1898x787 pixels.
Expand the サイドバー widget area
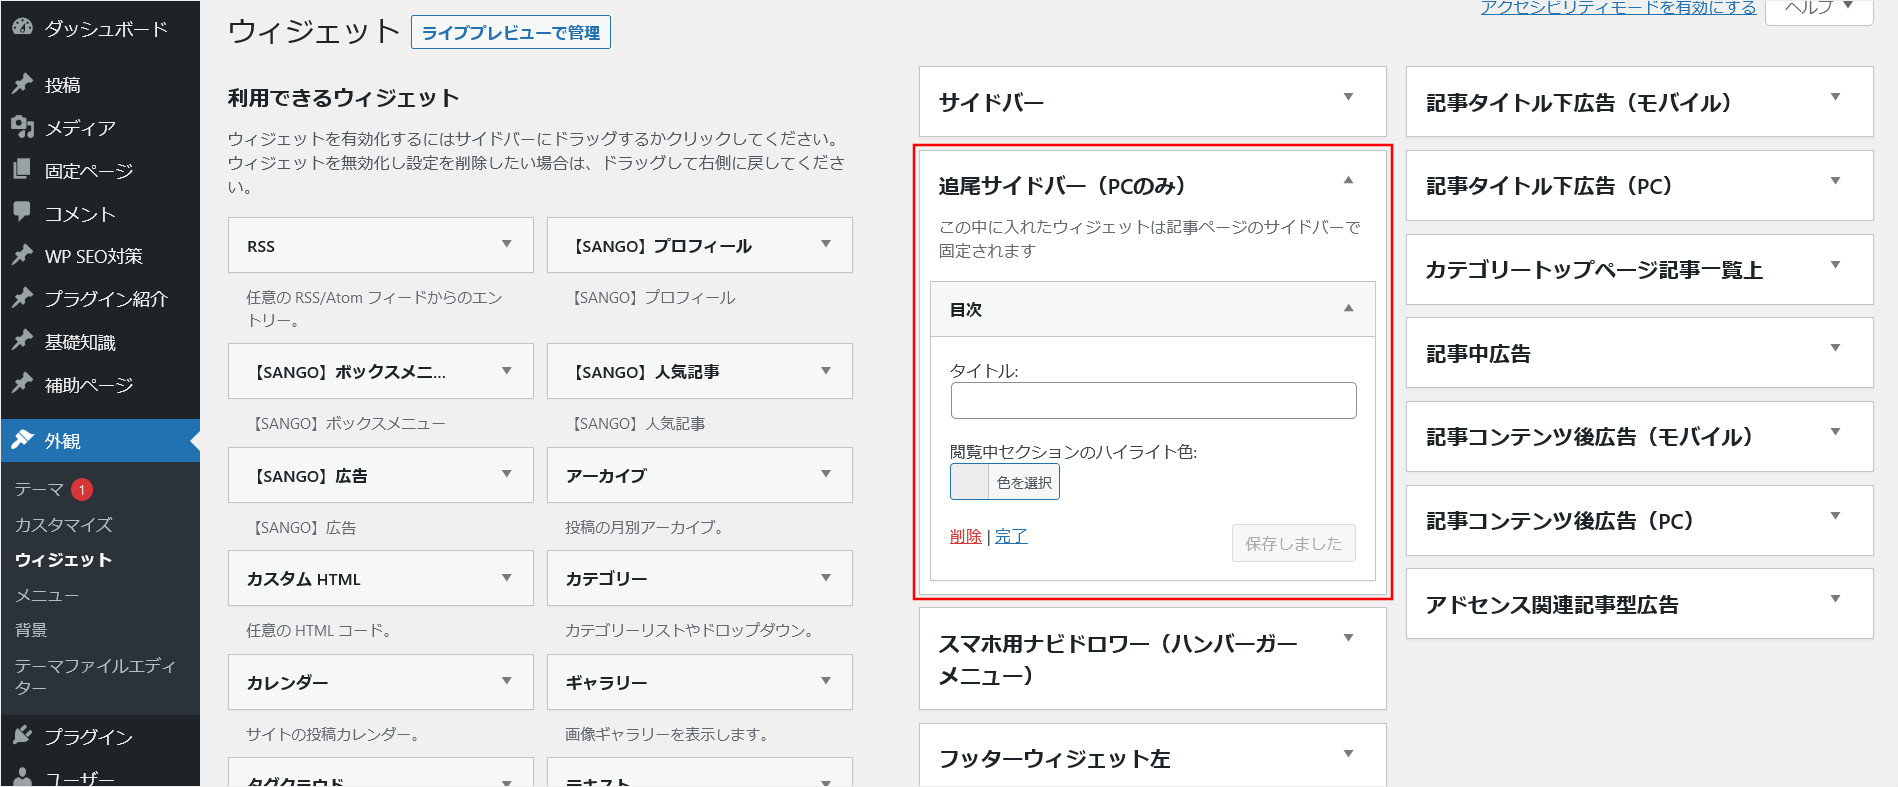pos(1347,98)
